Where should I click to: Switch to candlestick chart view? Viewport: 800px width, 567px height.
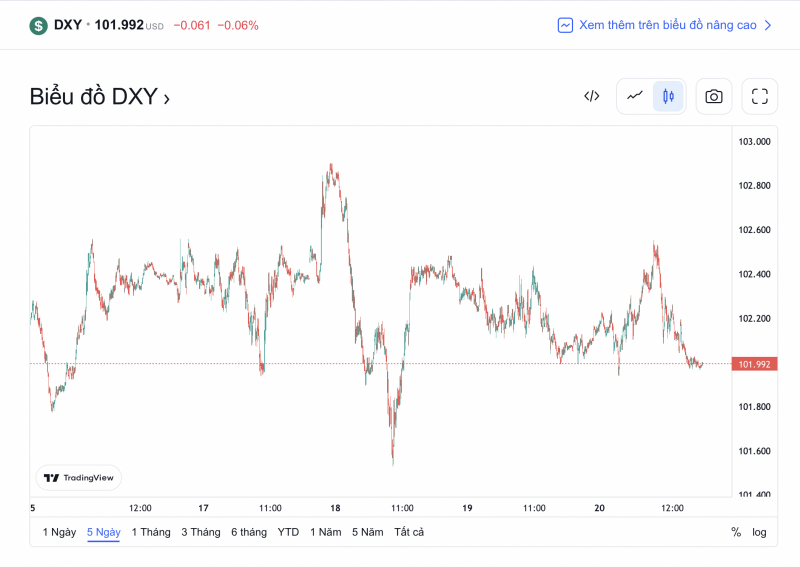pos(669,96)
